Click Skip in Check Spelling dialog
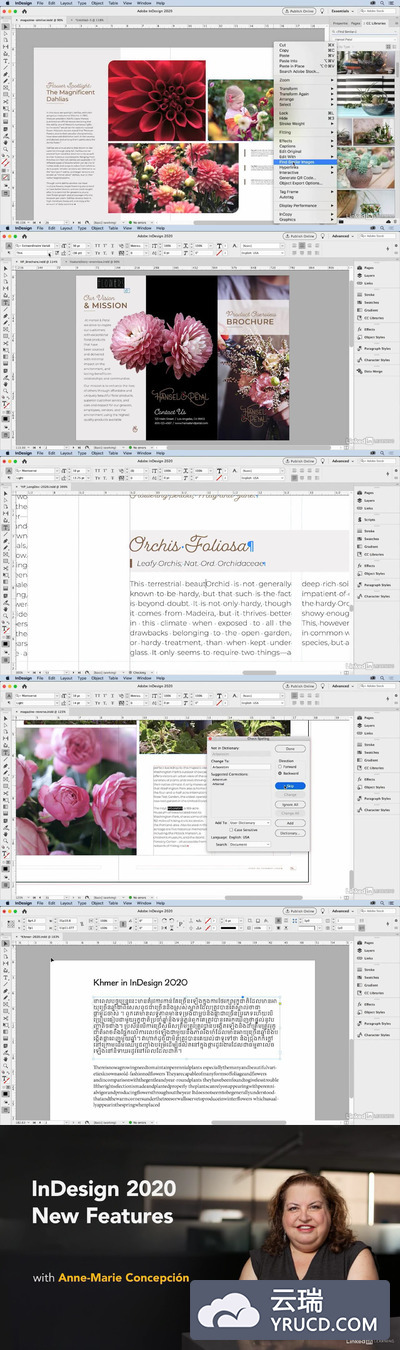The height and width of the screenshot is (1350, 400). [290, 786]
